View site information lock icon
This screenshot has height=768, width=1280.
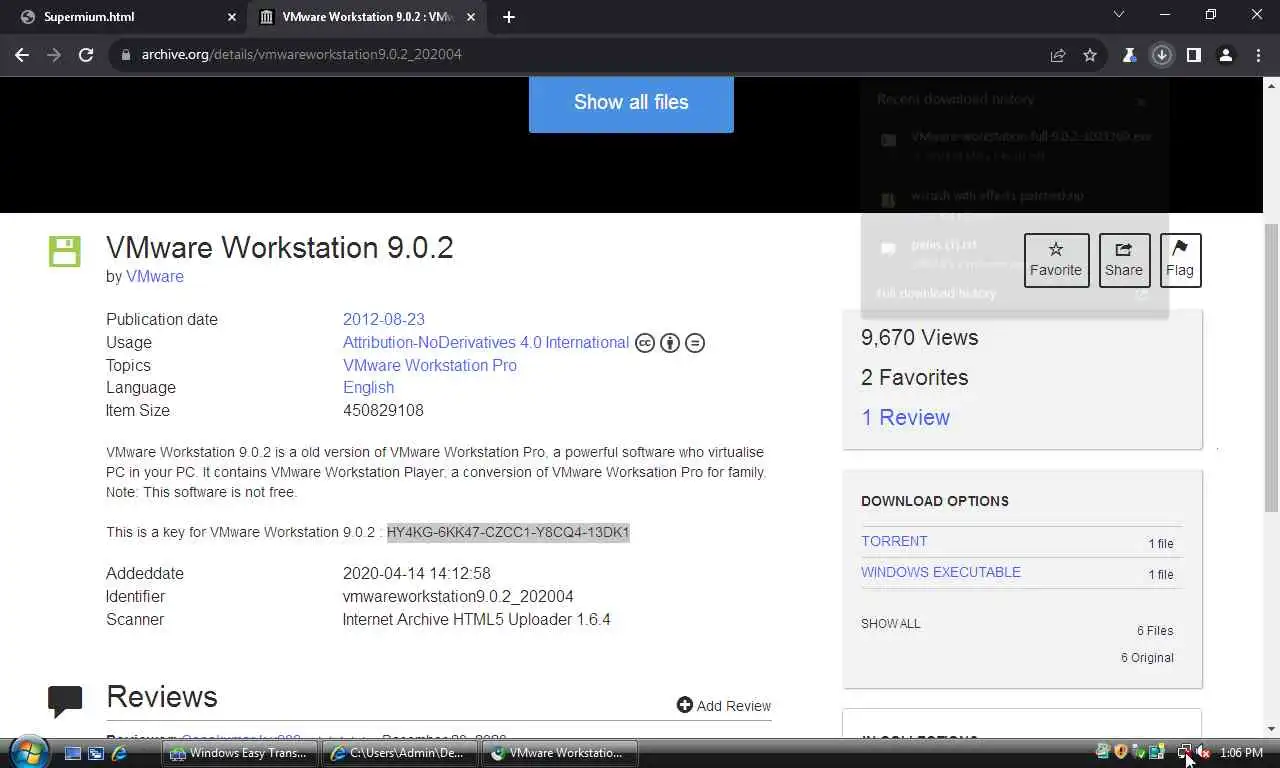click(x=125, y=55)
